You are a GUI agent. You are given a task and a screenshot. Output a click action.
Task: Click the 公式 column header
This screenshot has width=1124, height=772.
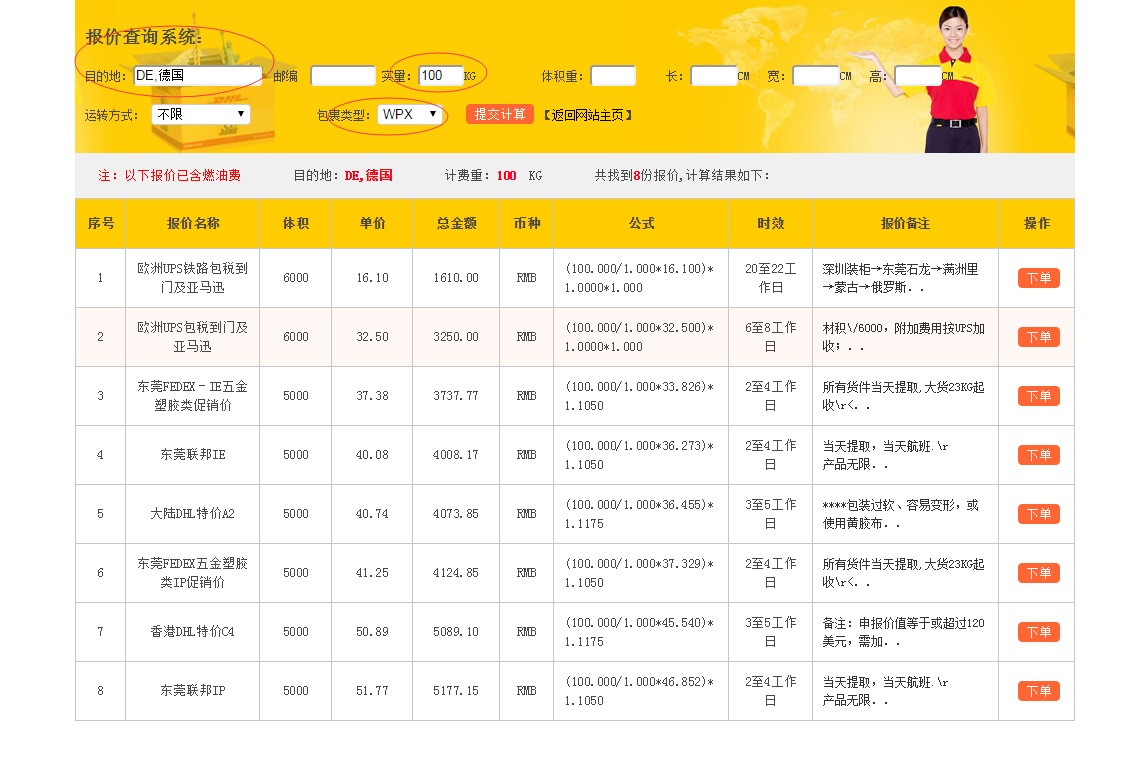pyautogui.click(x=642, y=224)
